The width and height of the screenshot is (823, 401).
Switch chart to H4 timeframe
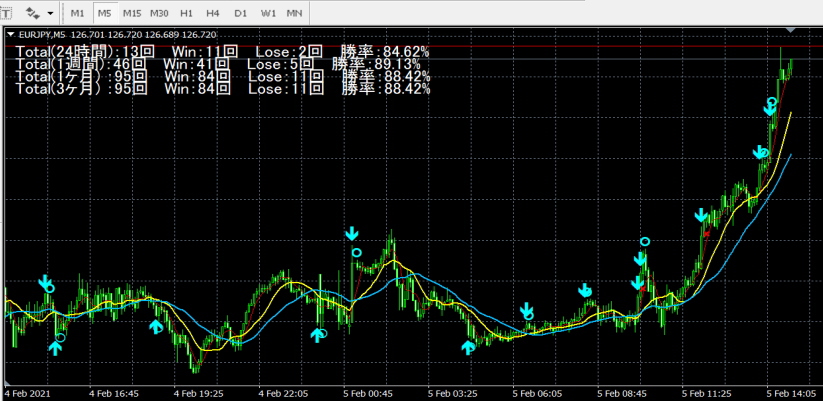[x=213, y=13]
